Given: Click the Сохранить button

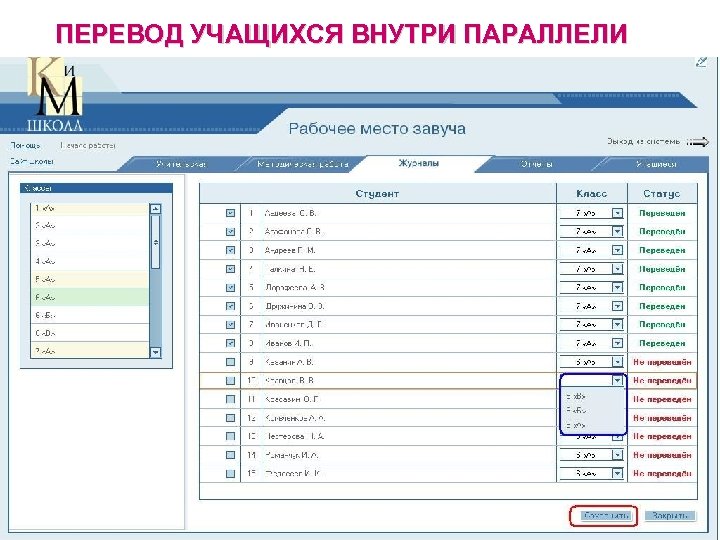Looking at the screenshot, I should click(604, 516).
